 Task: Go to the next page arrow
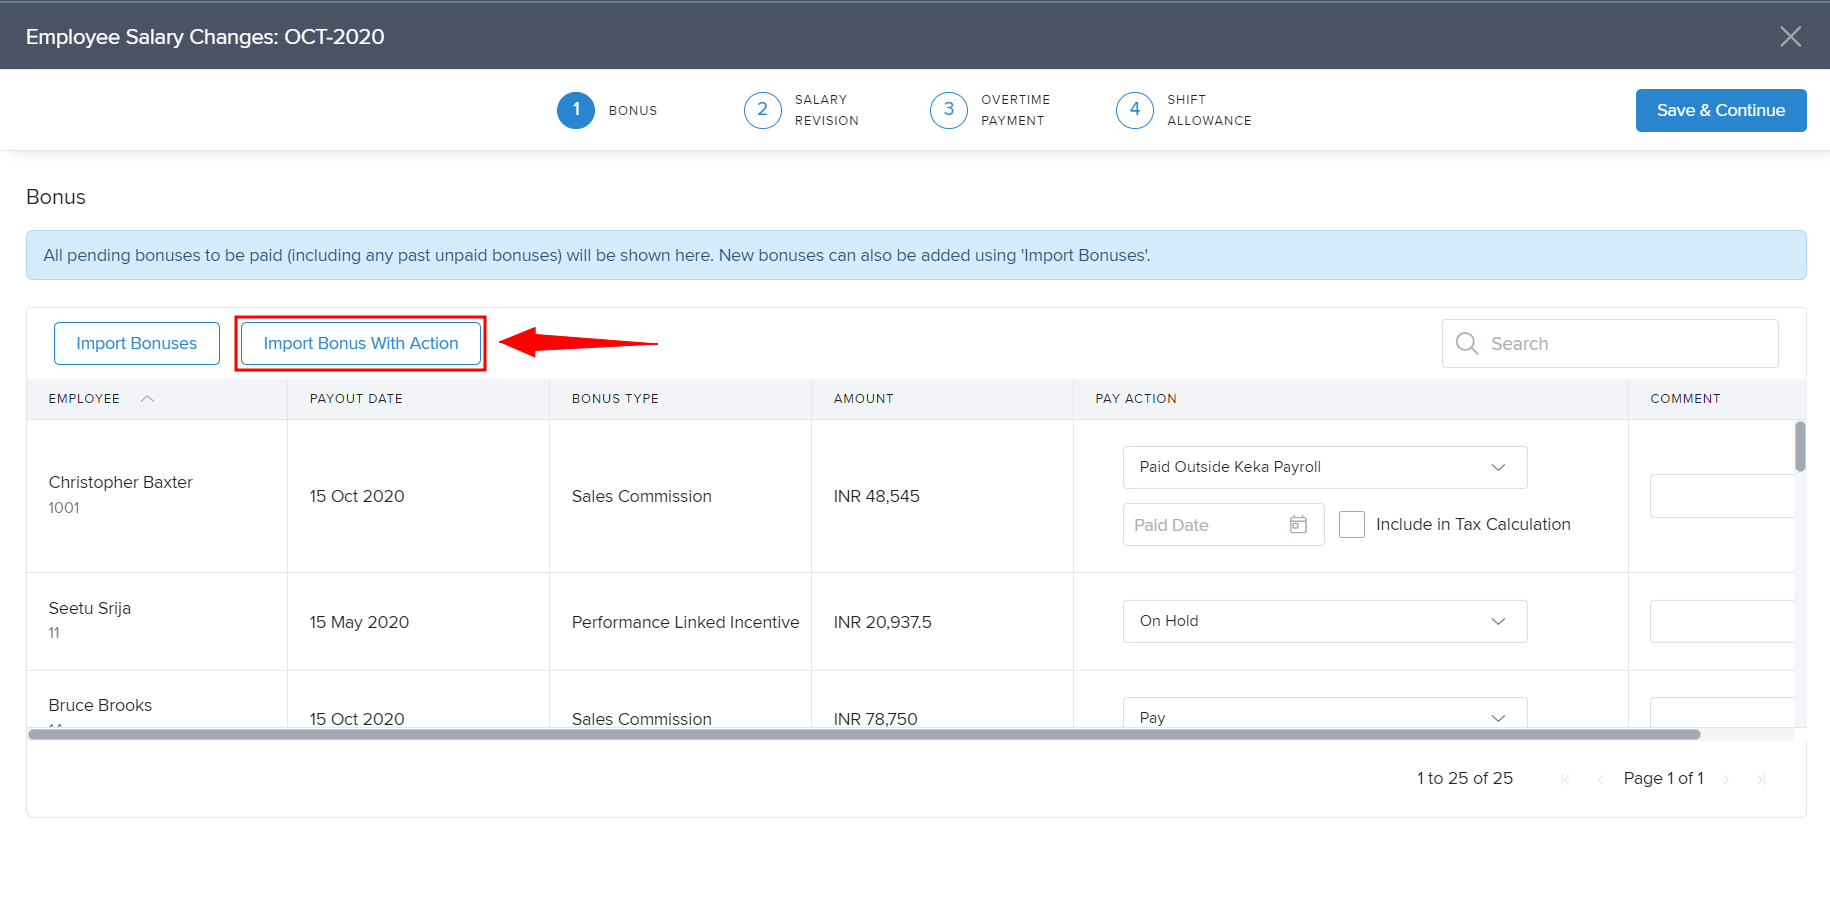click(x=1726, y=779)
